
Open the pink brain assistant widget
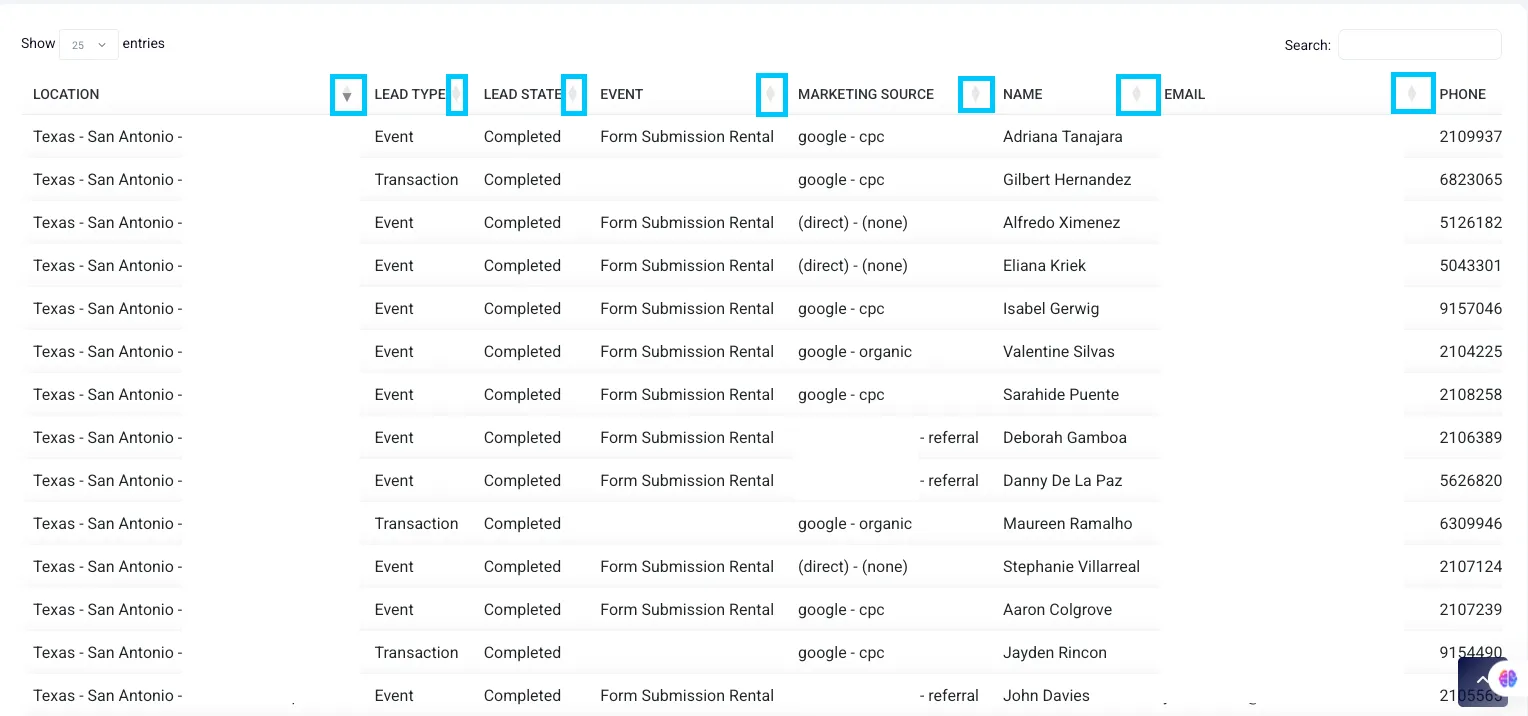pyautogui.click(x=1508, y=678)
